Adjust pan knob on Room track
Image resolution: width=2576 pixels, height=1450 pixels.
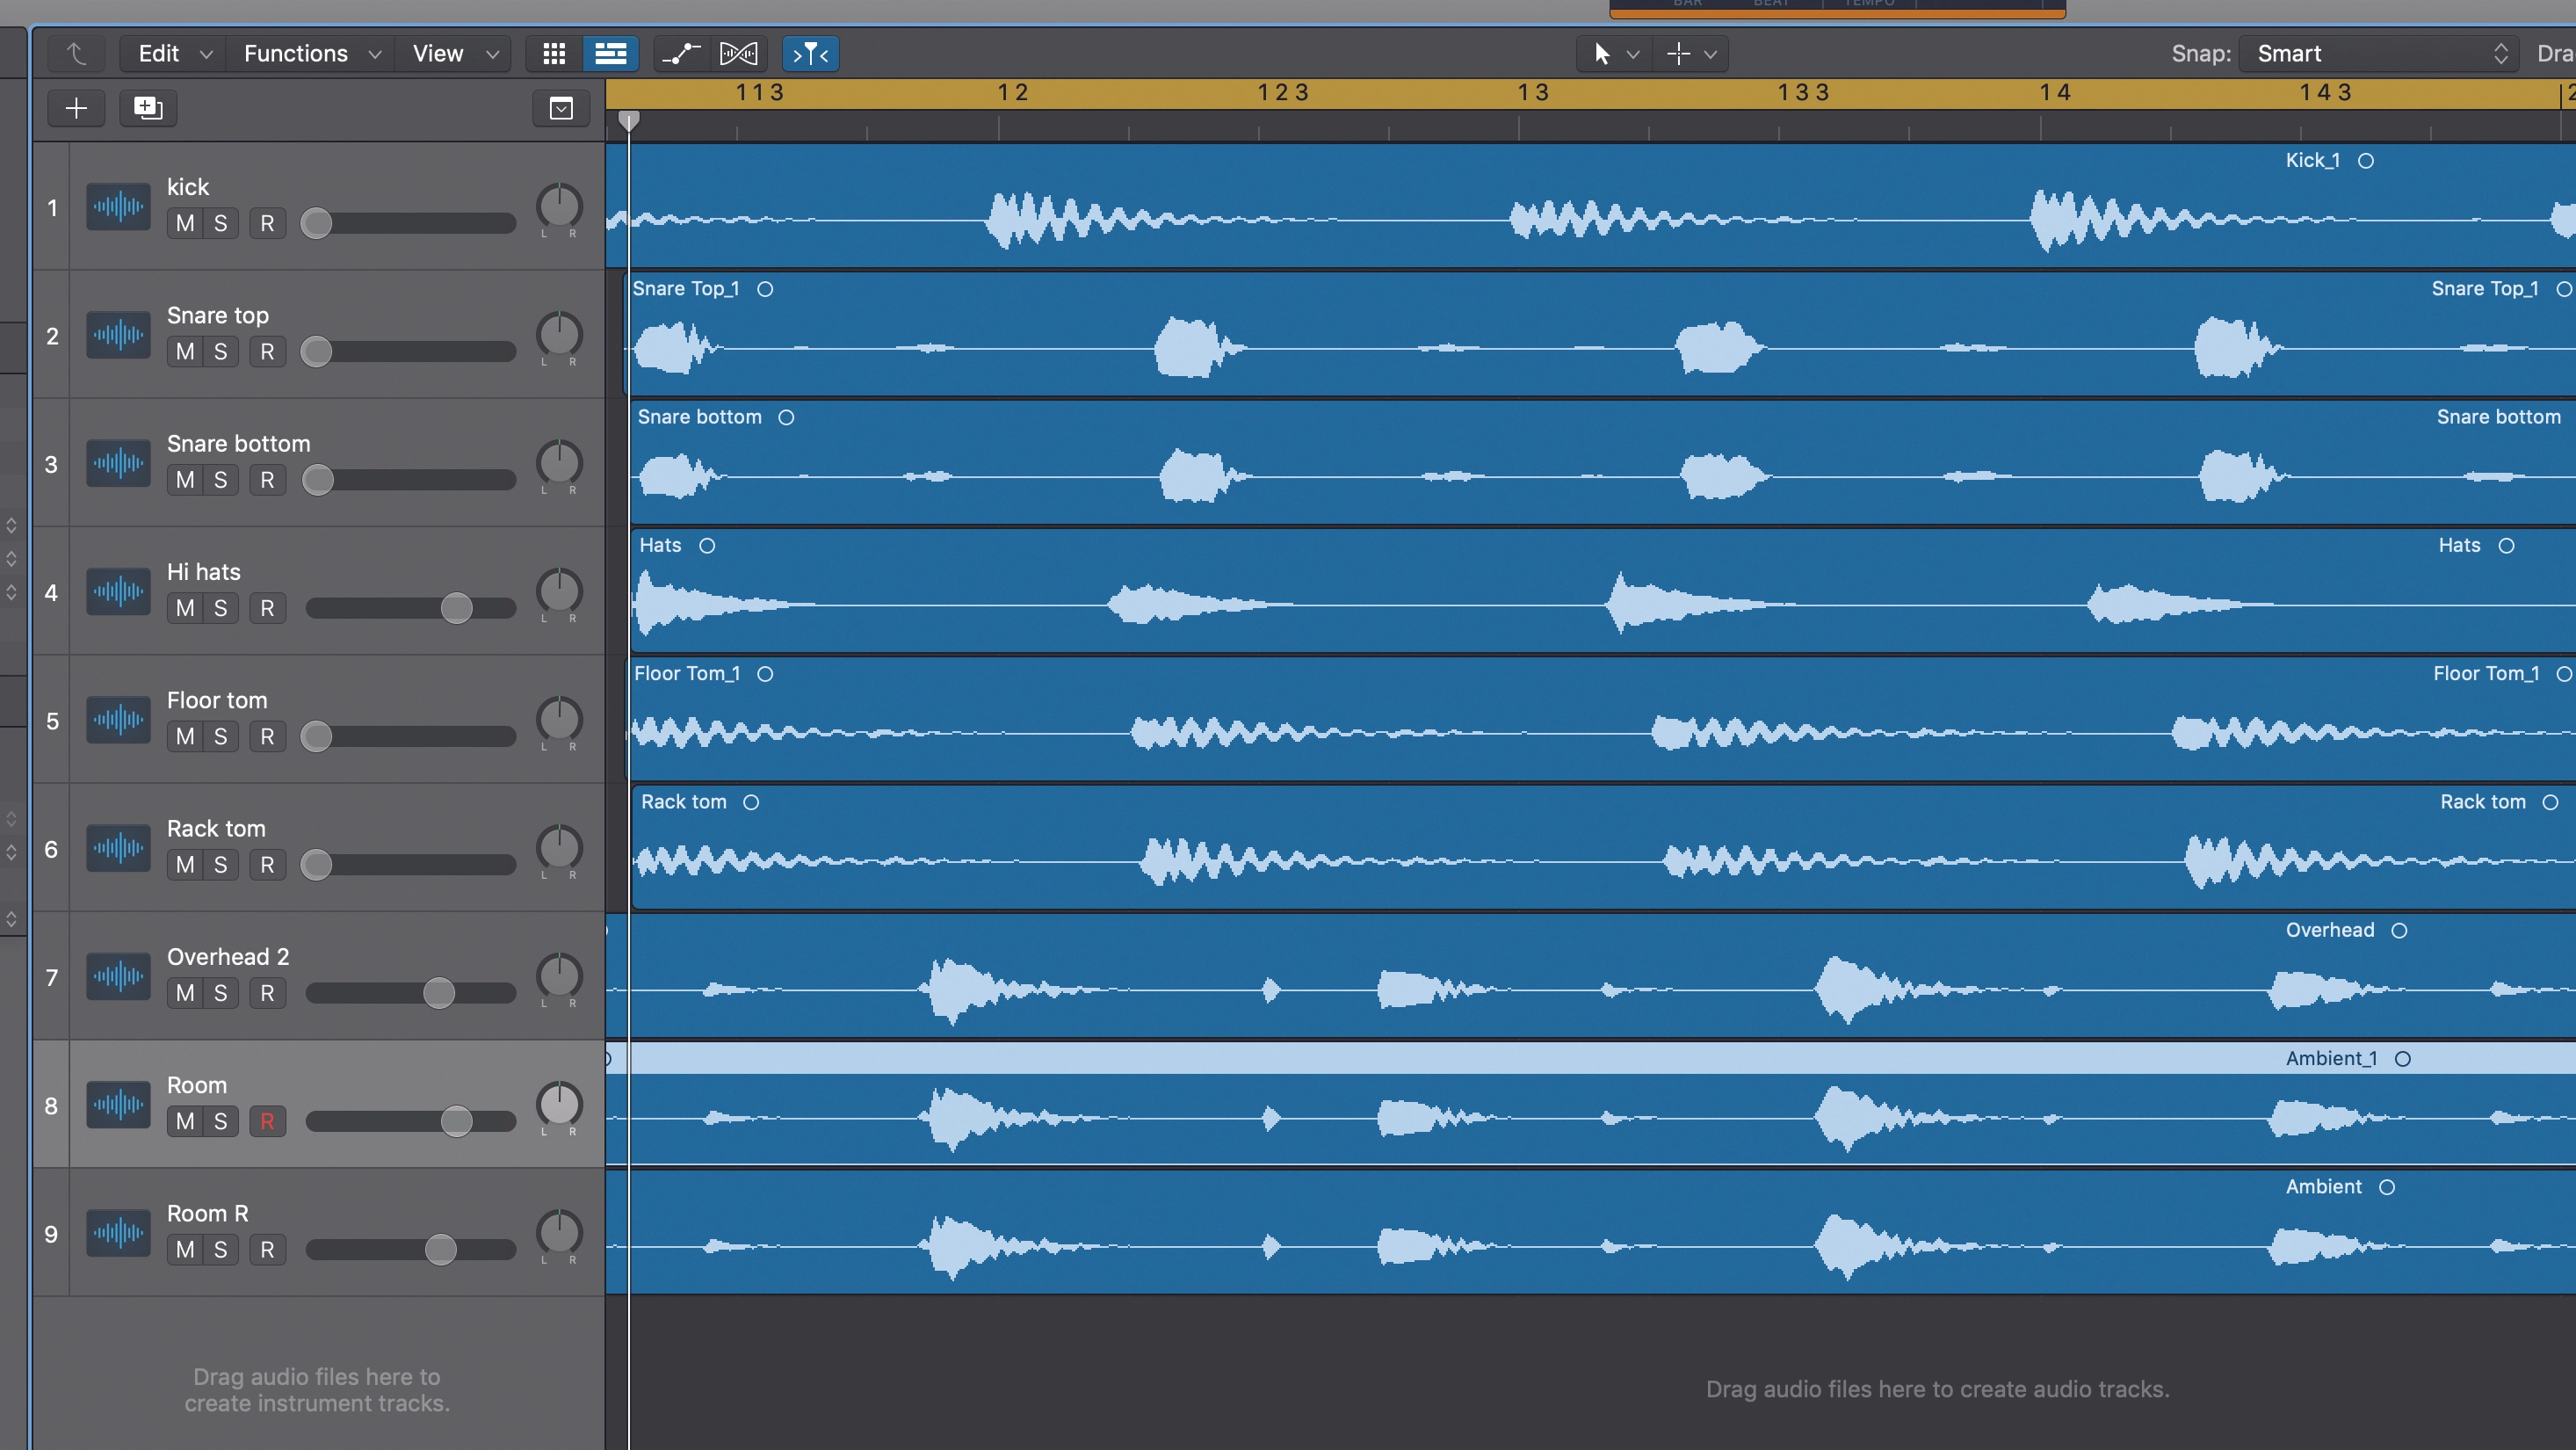(559, 1104)
